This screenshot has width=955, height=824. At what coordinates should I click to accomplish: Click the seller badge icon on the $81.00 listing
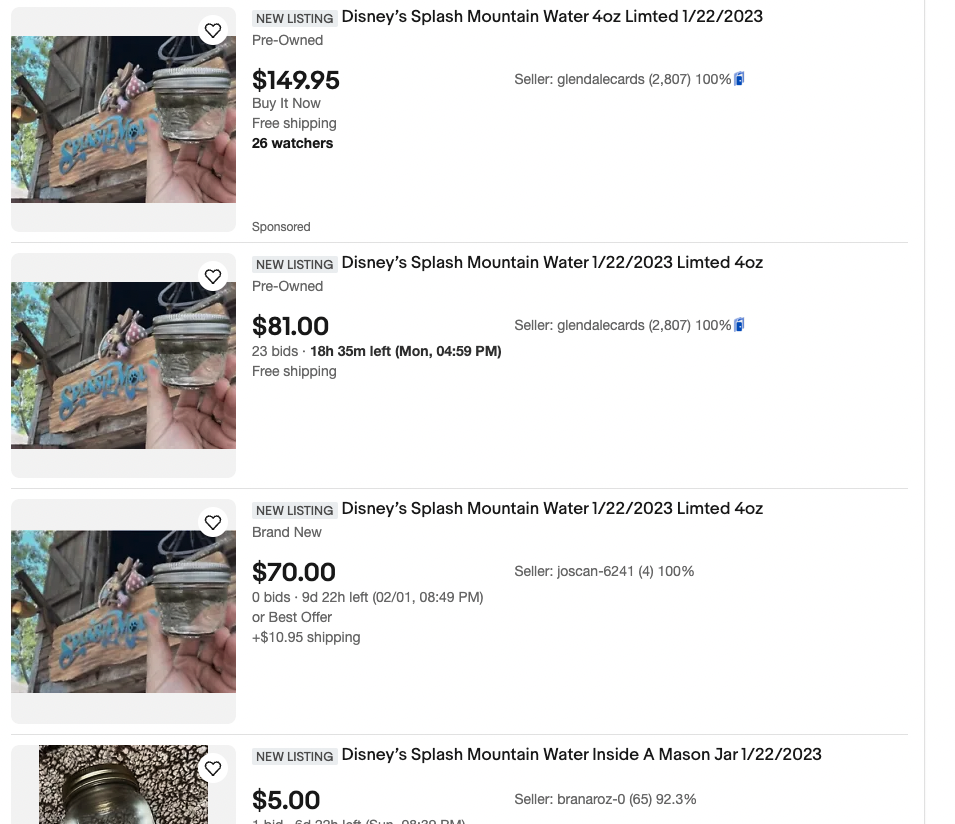click(x=740, y=325)
